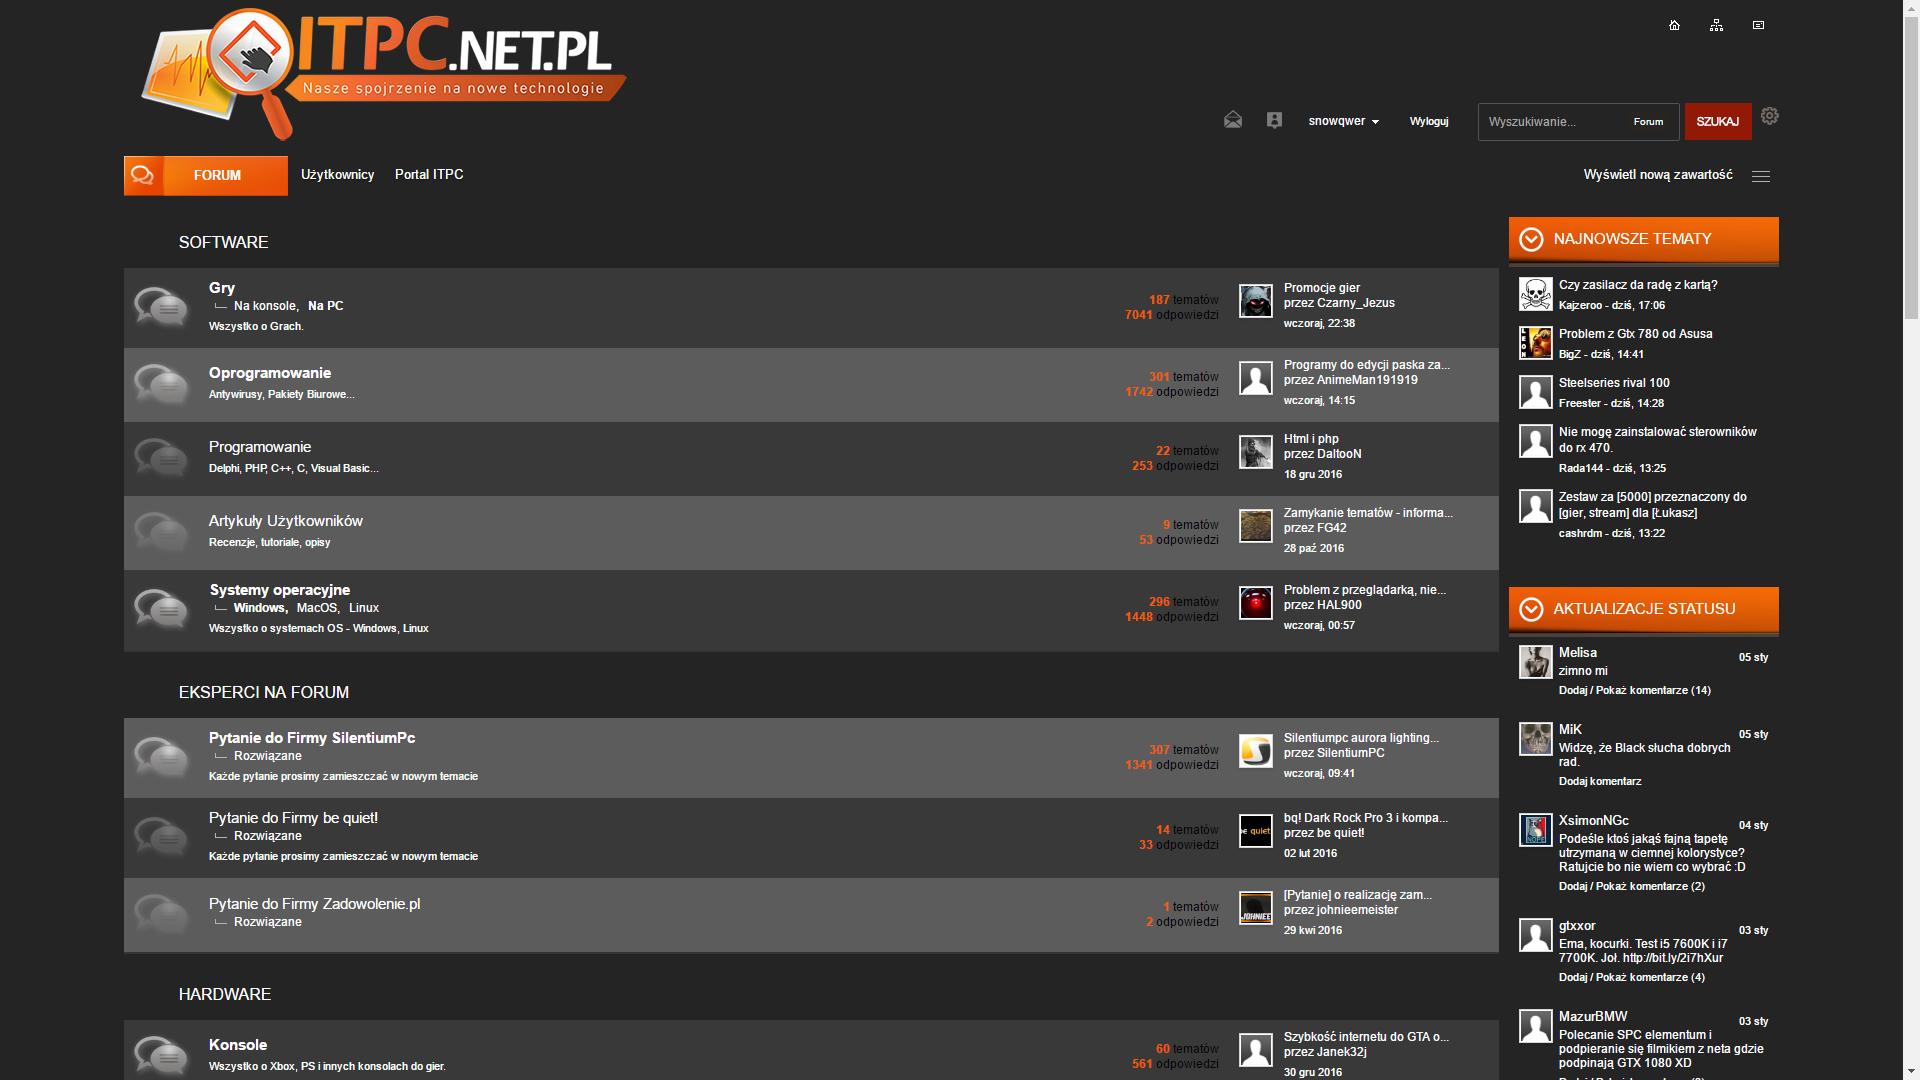Image resolution: width=1920 pixels, height=1080 pixels.
Task: Click the Wyszukiwanie search input field
Action: 1550,122
